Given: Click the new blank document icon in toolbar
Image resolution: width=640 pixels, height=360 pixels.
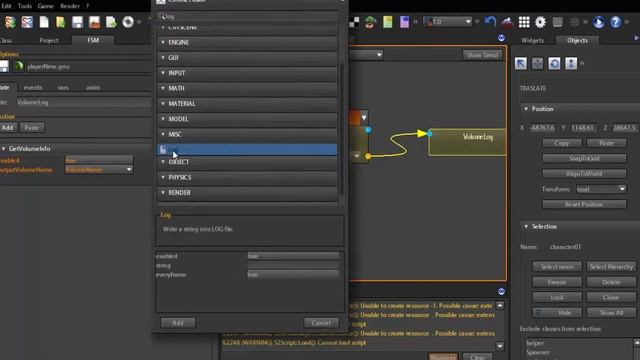Looking at the screenshot, I should coord(44,22).
